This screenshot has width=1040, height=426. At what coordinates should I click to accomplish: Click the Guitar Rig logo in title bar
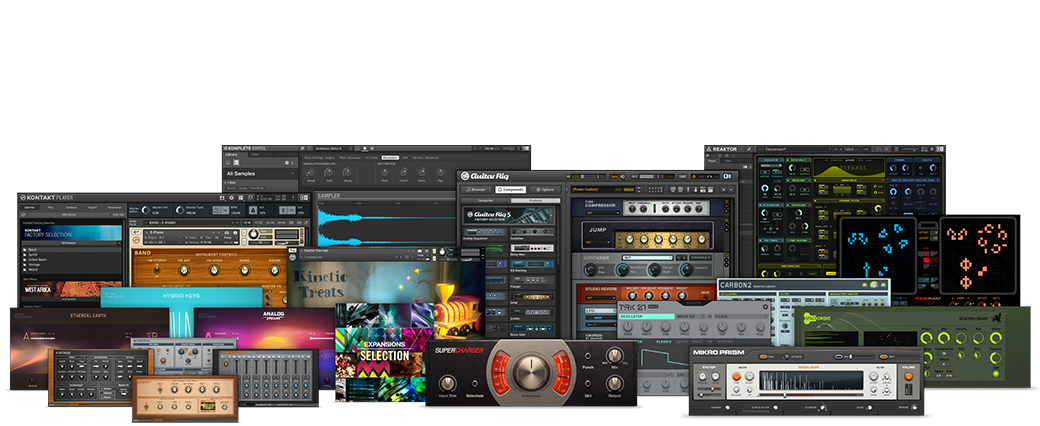[x=484, y=176]
